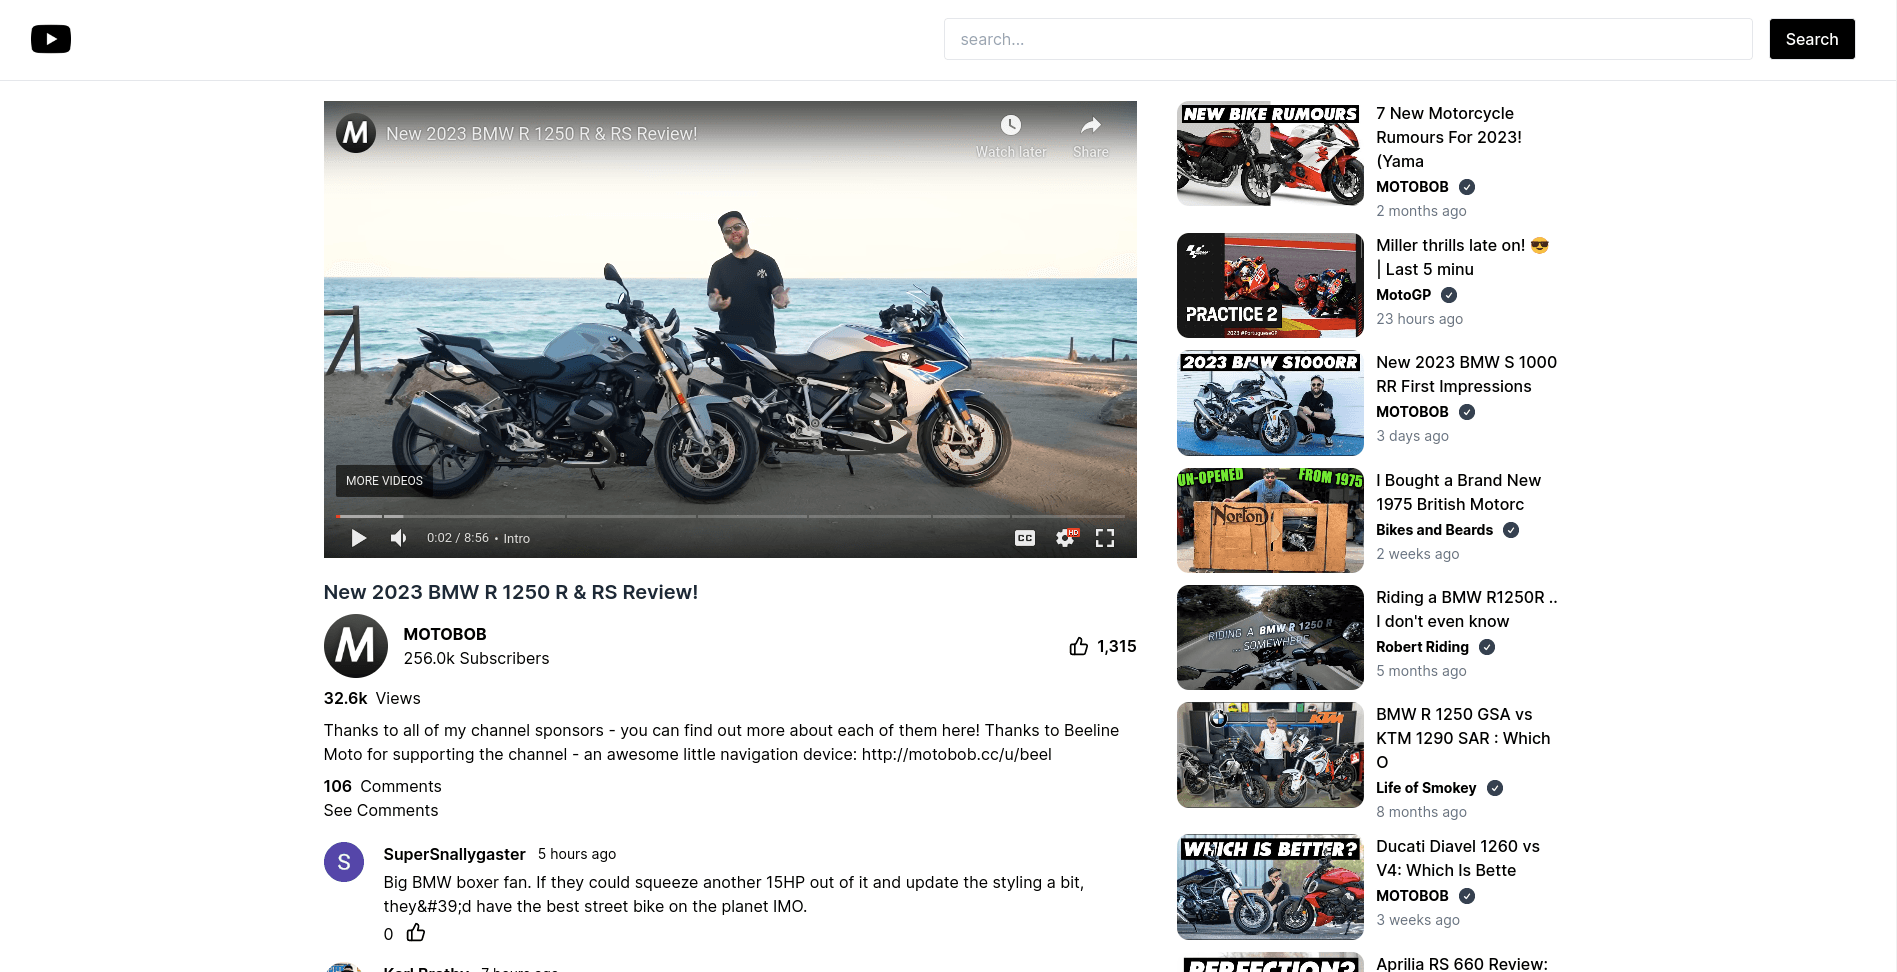
Task: Like the video with thumbs-up icon
Action: (1079, 646)
